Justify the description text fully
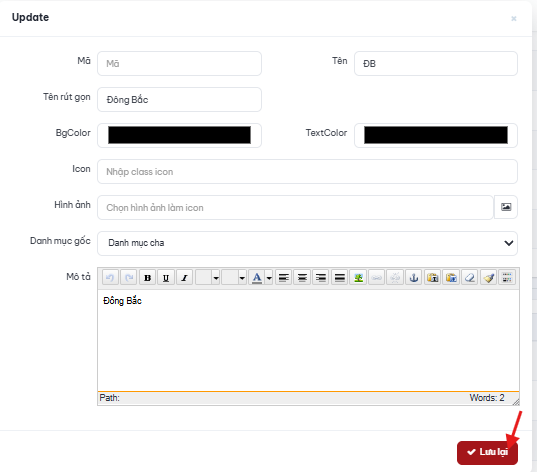 [339, 277]
